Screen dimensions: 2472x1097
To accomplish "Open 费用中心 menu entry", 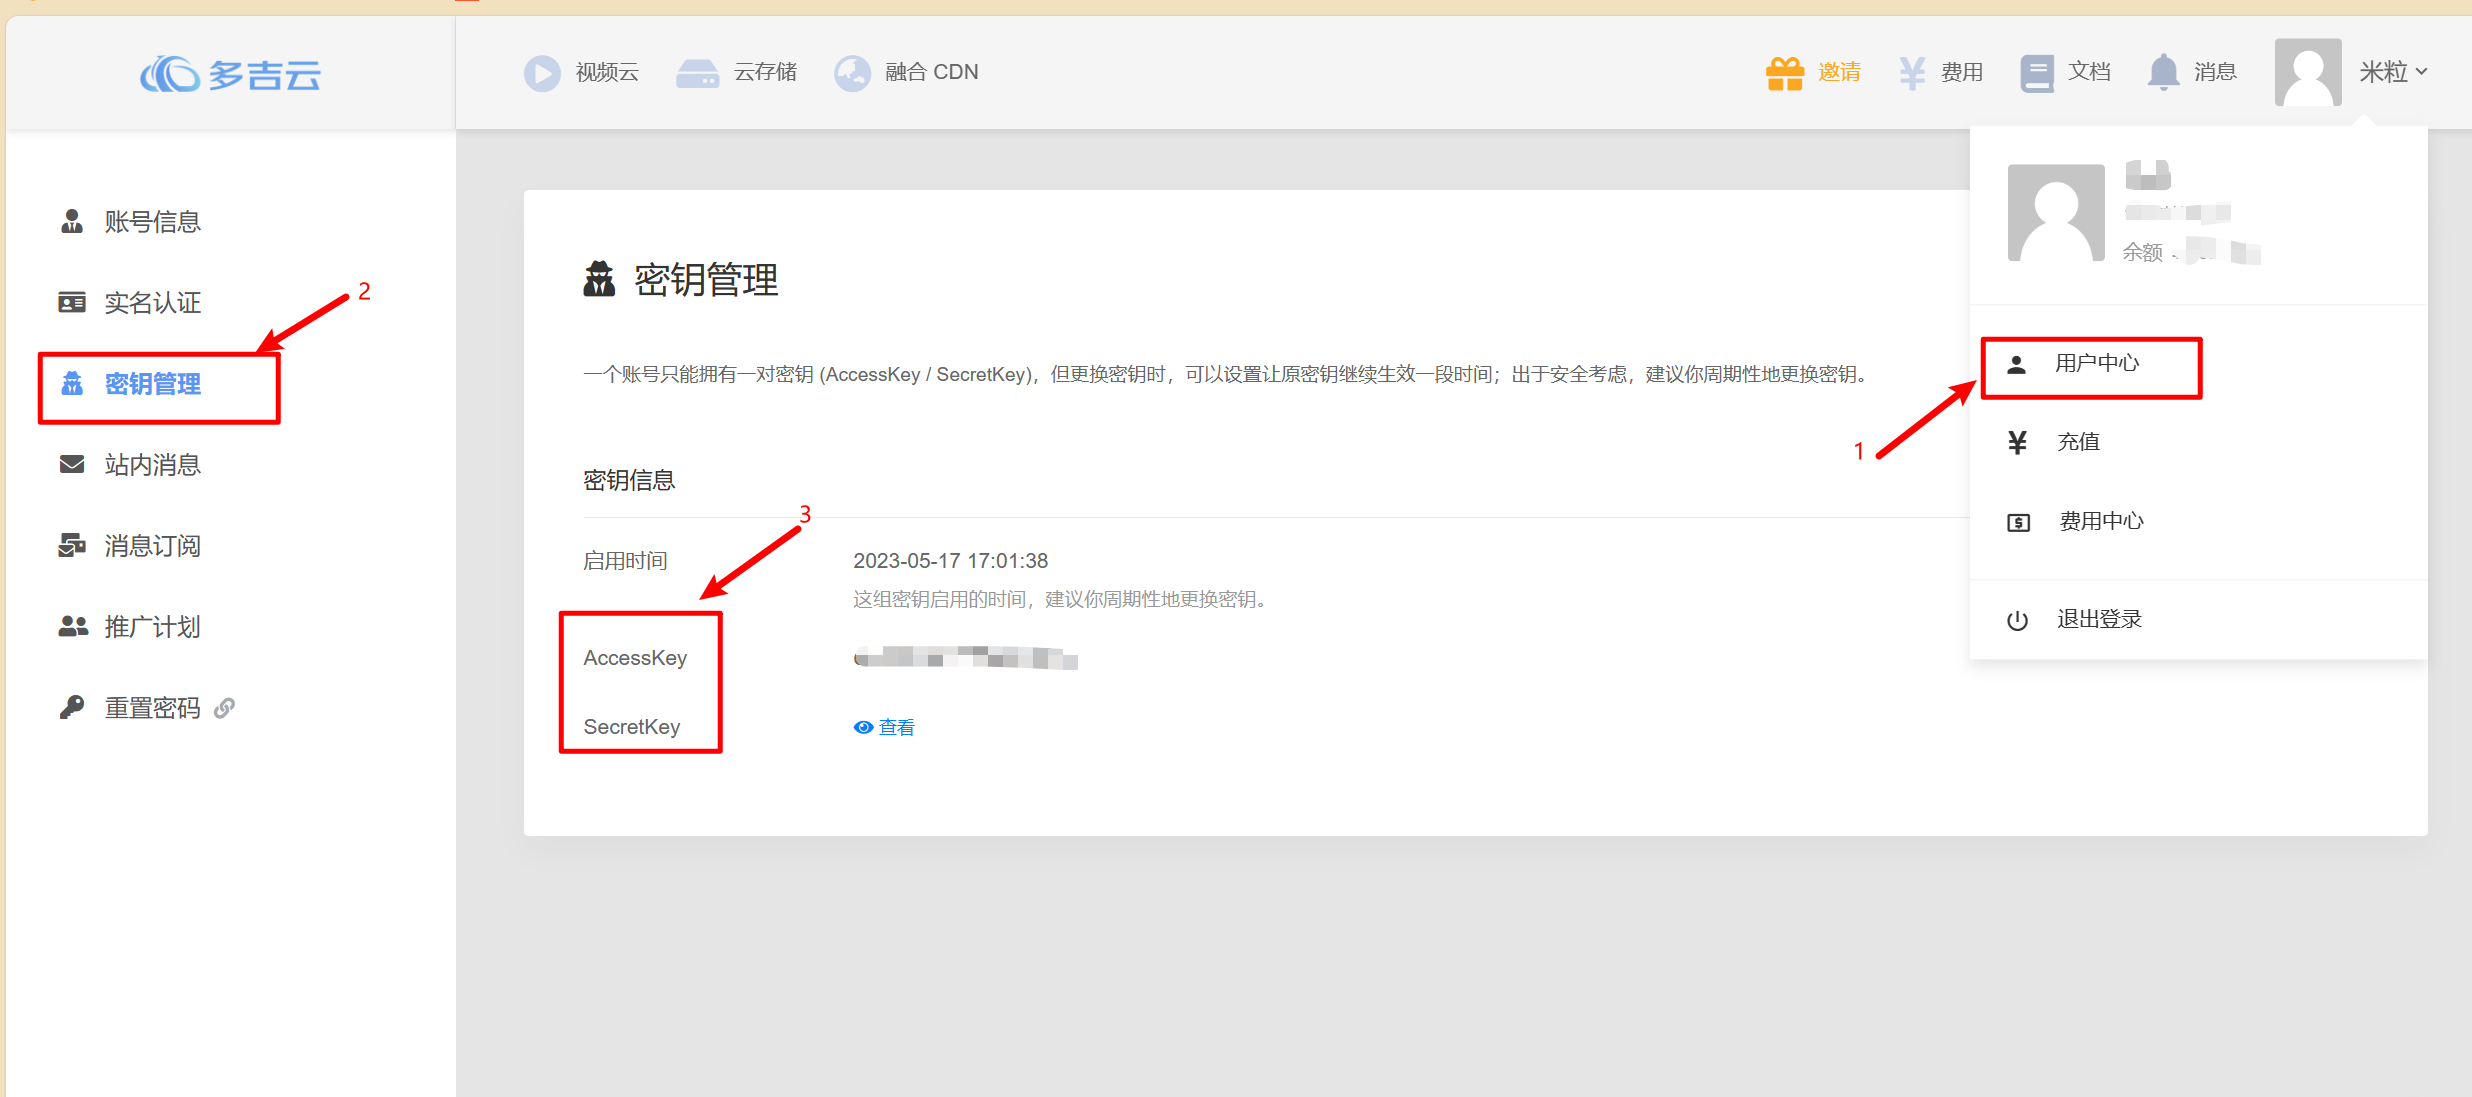I will pyautogui.click(x=2100, y=521).
